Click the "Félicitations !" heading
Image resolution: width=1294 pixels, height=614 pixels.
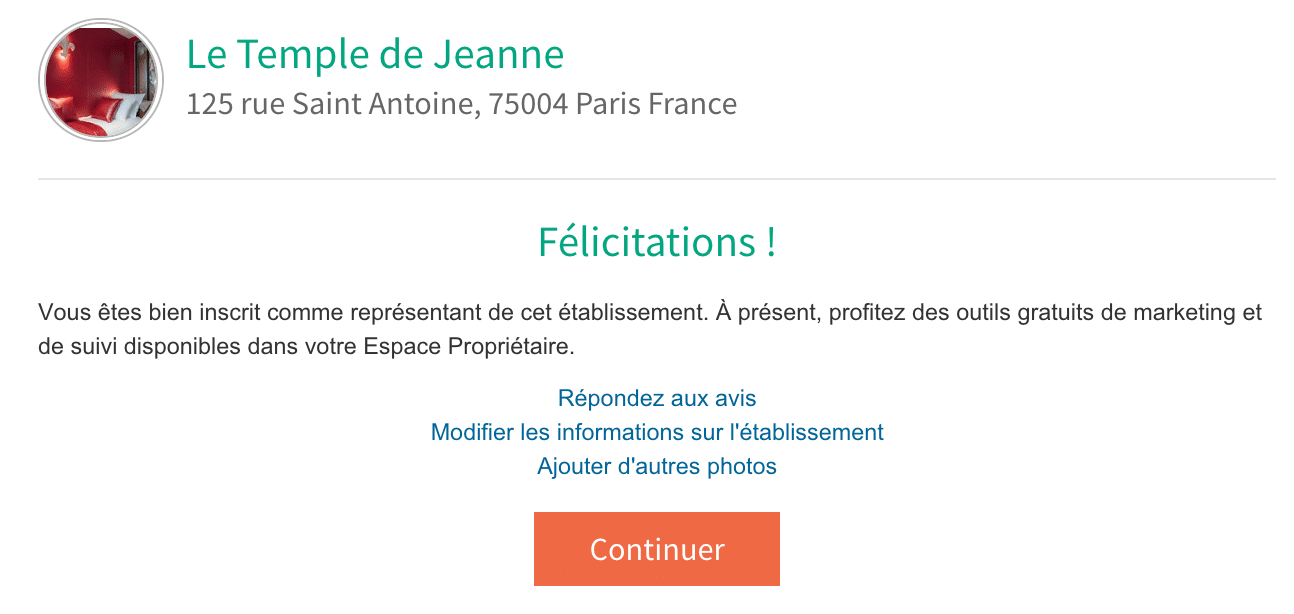656,243
